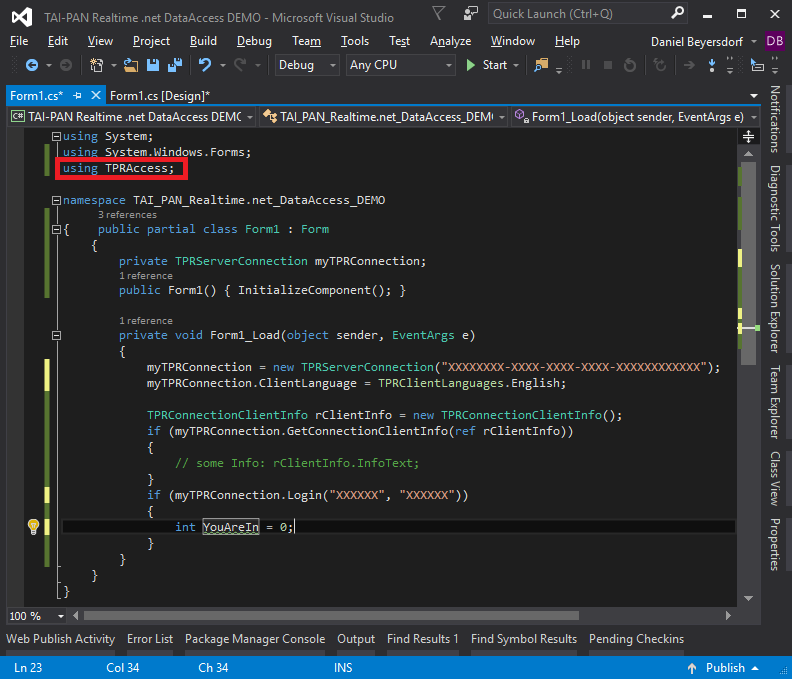Open the Tools menu
Viewport: 792px width, 679px height.
(355, 41)
